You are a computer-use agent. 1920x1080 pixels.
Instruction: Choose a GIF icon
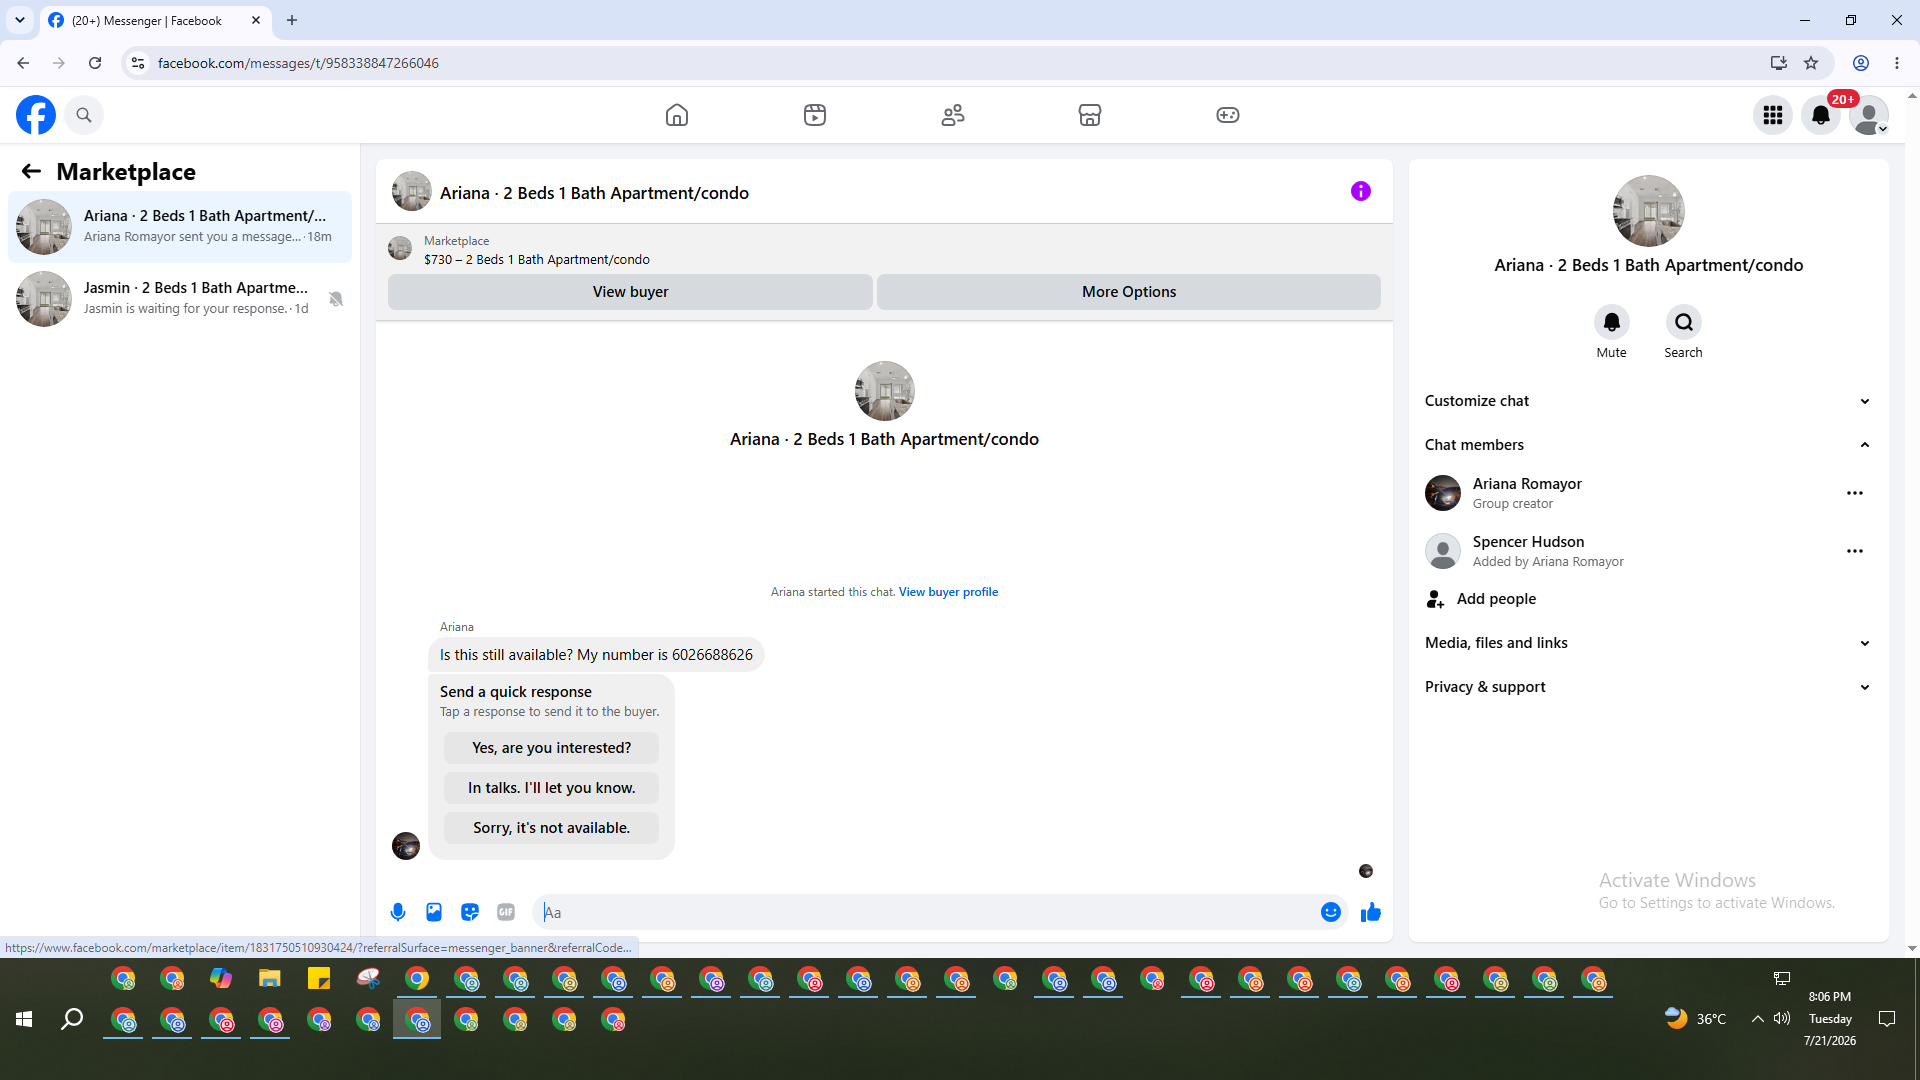(506, 912)
